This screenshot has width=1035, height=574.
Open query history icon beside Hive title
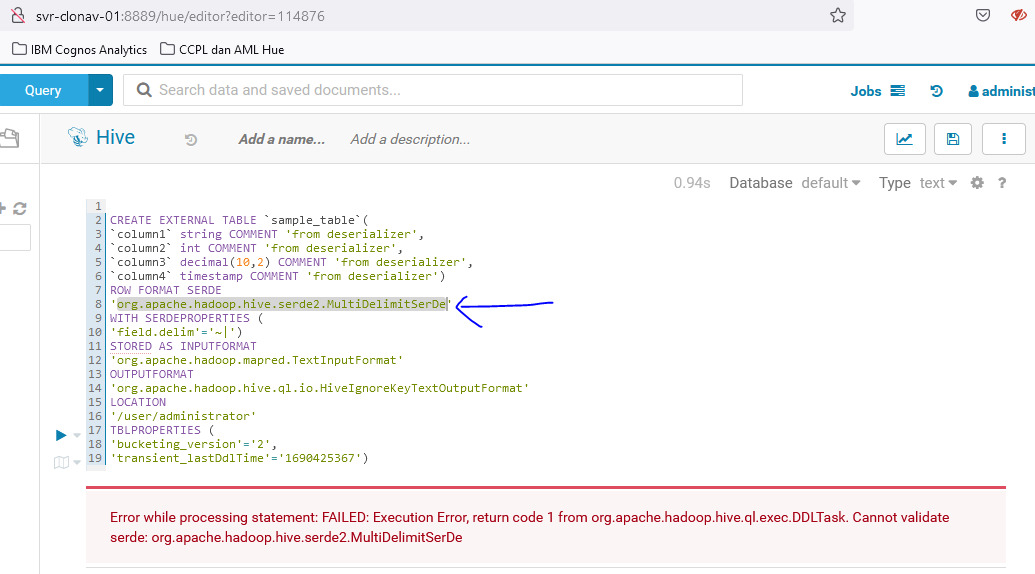pos(191,140)
